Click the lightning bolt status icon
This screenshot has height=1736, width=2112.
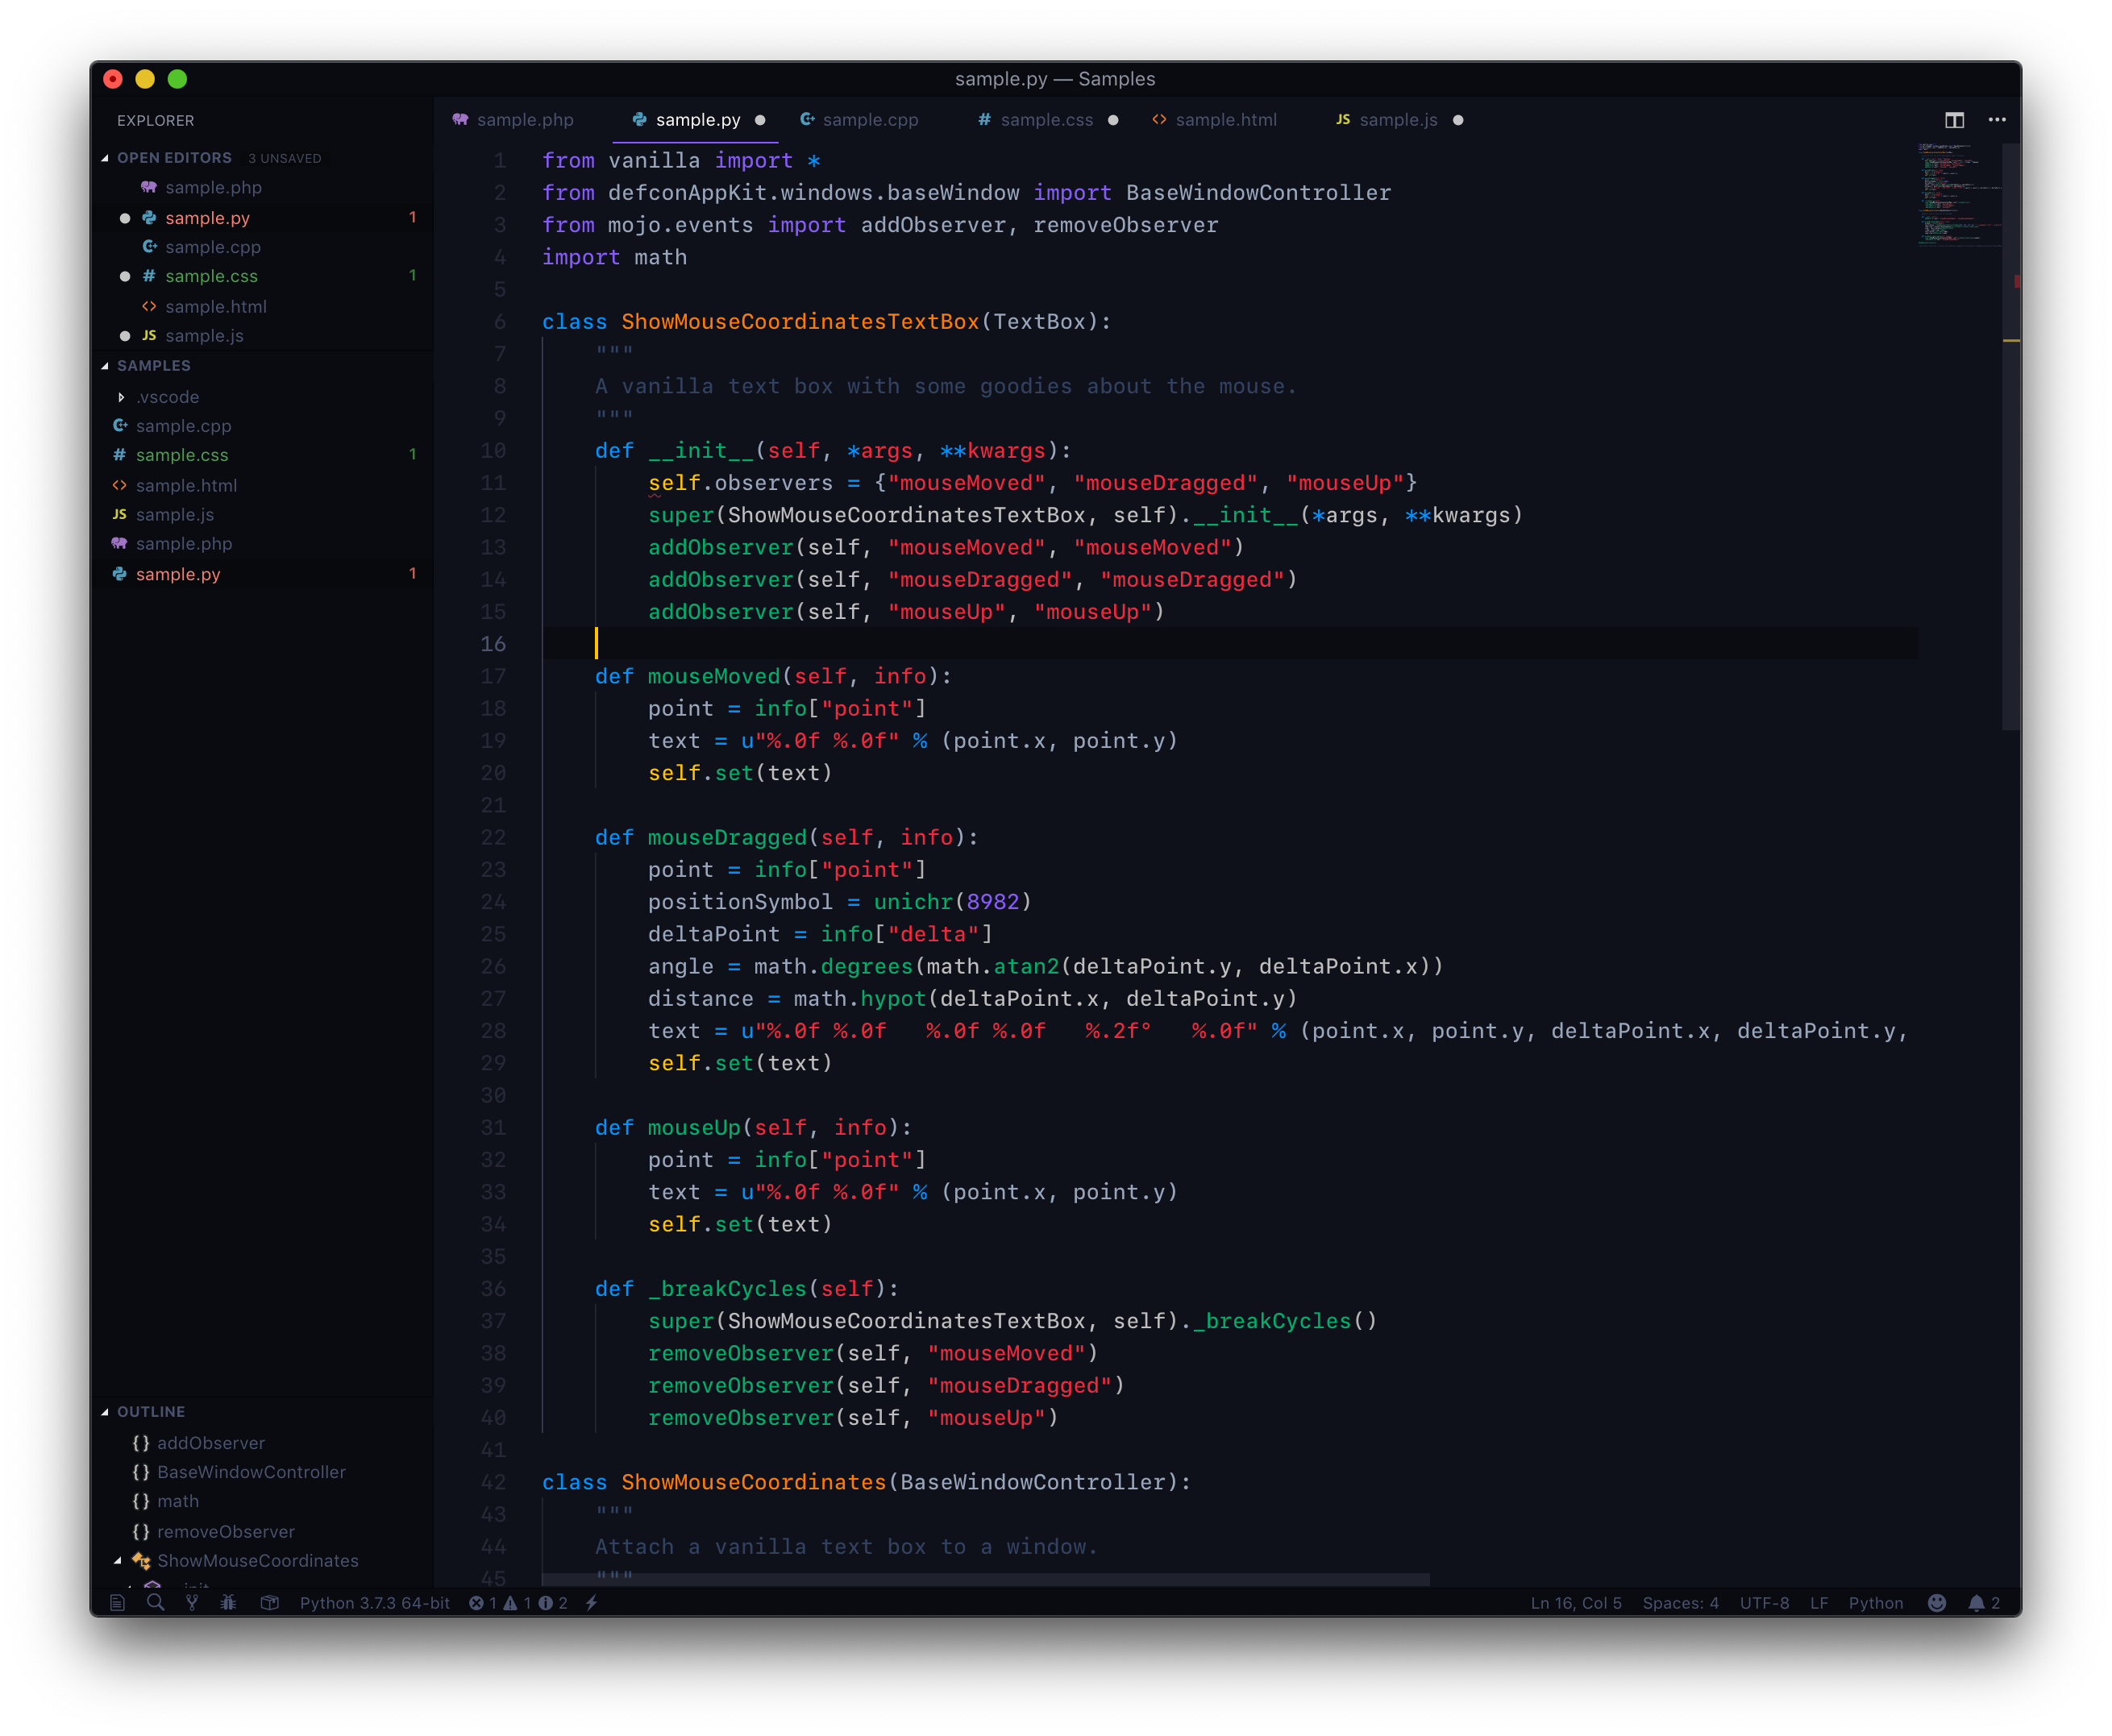pos(592,1603)
